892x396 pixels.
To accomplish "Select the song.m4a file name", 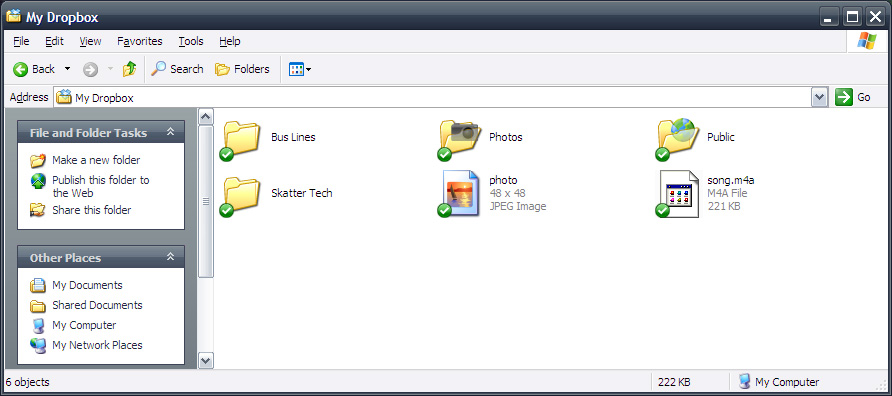I will click(731, 180).
